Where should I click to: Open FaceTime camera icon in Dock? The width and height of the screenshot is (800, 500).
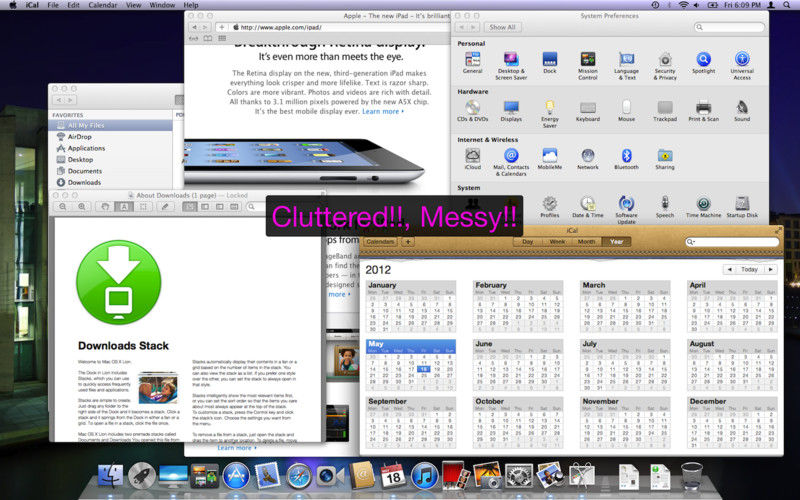(x=330, y=477)
